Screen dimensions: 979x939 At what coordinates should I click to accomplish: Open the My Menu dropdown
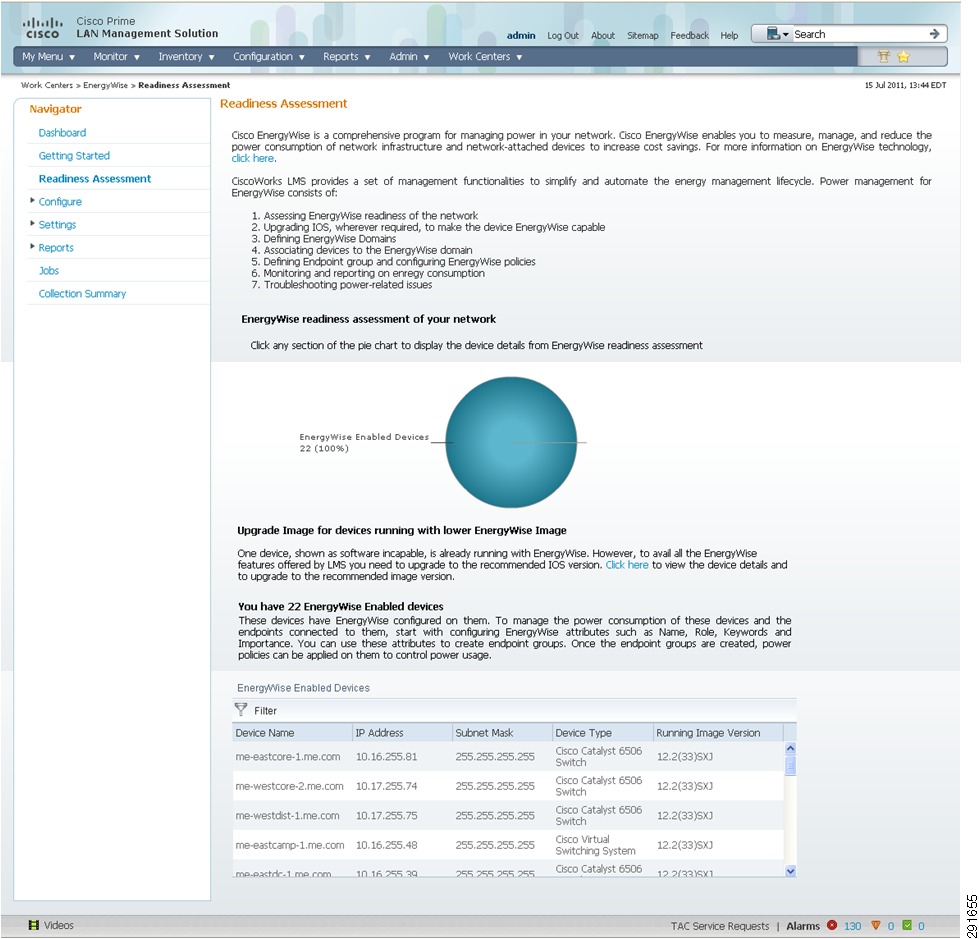tap(49, 57)
